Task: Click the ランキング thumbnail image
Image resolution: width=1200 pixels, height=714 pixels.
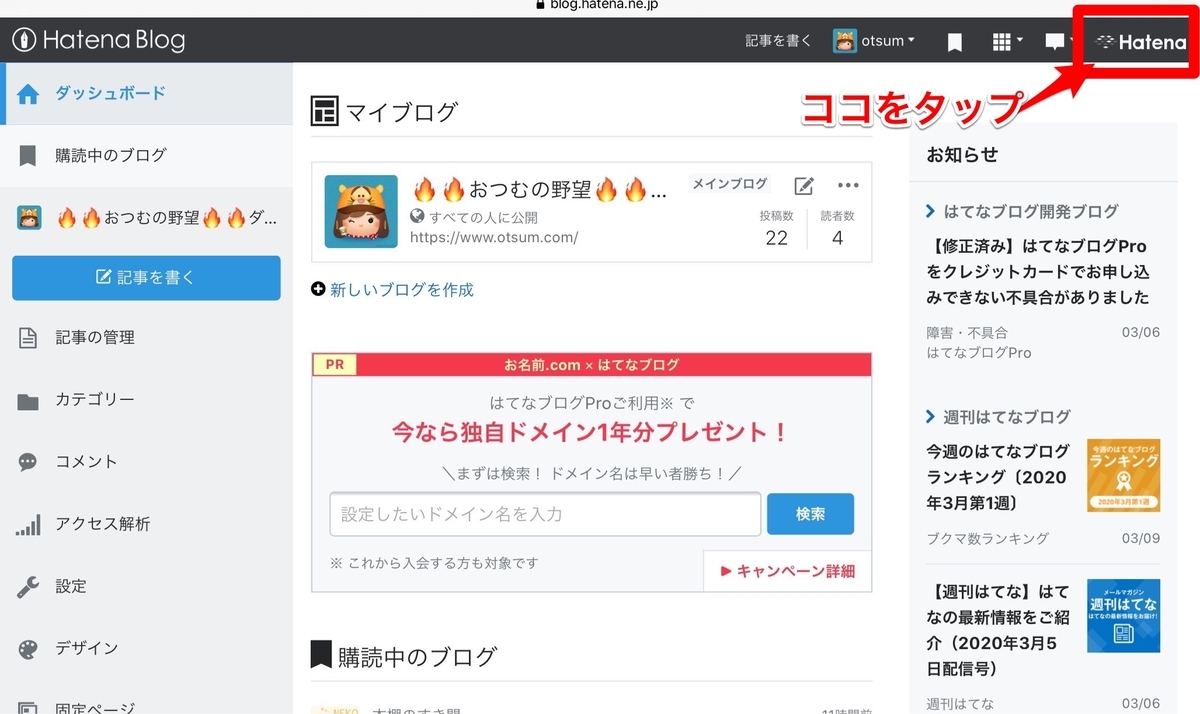Action: click(x=1123, y=476)
